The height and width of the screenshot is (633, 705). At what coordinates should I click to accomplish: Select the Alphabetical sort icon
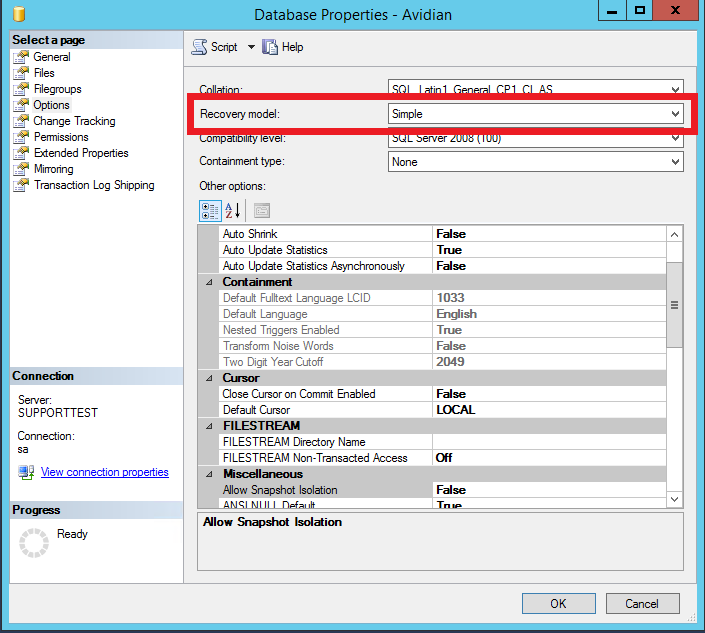click(x=233, y=211)
